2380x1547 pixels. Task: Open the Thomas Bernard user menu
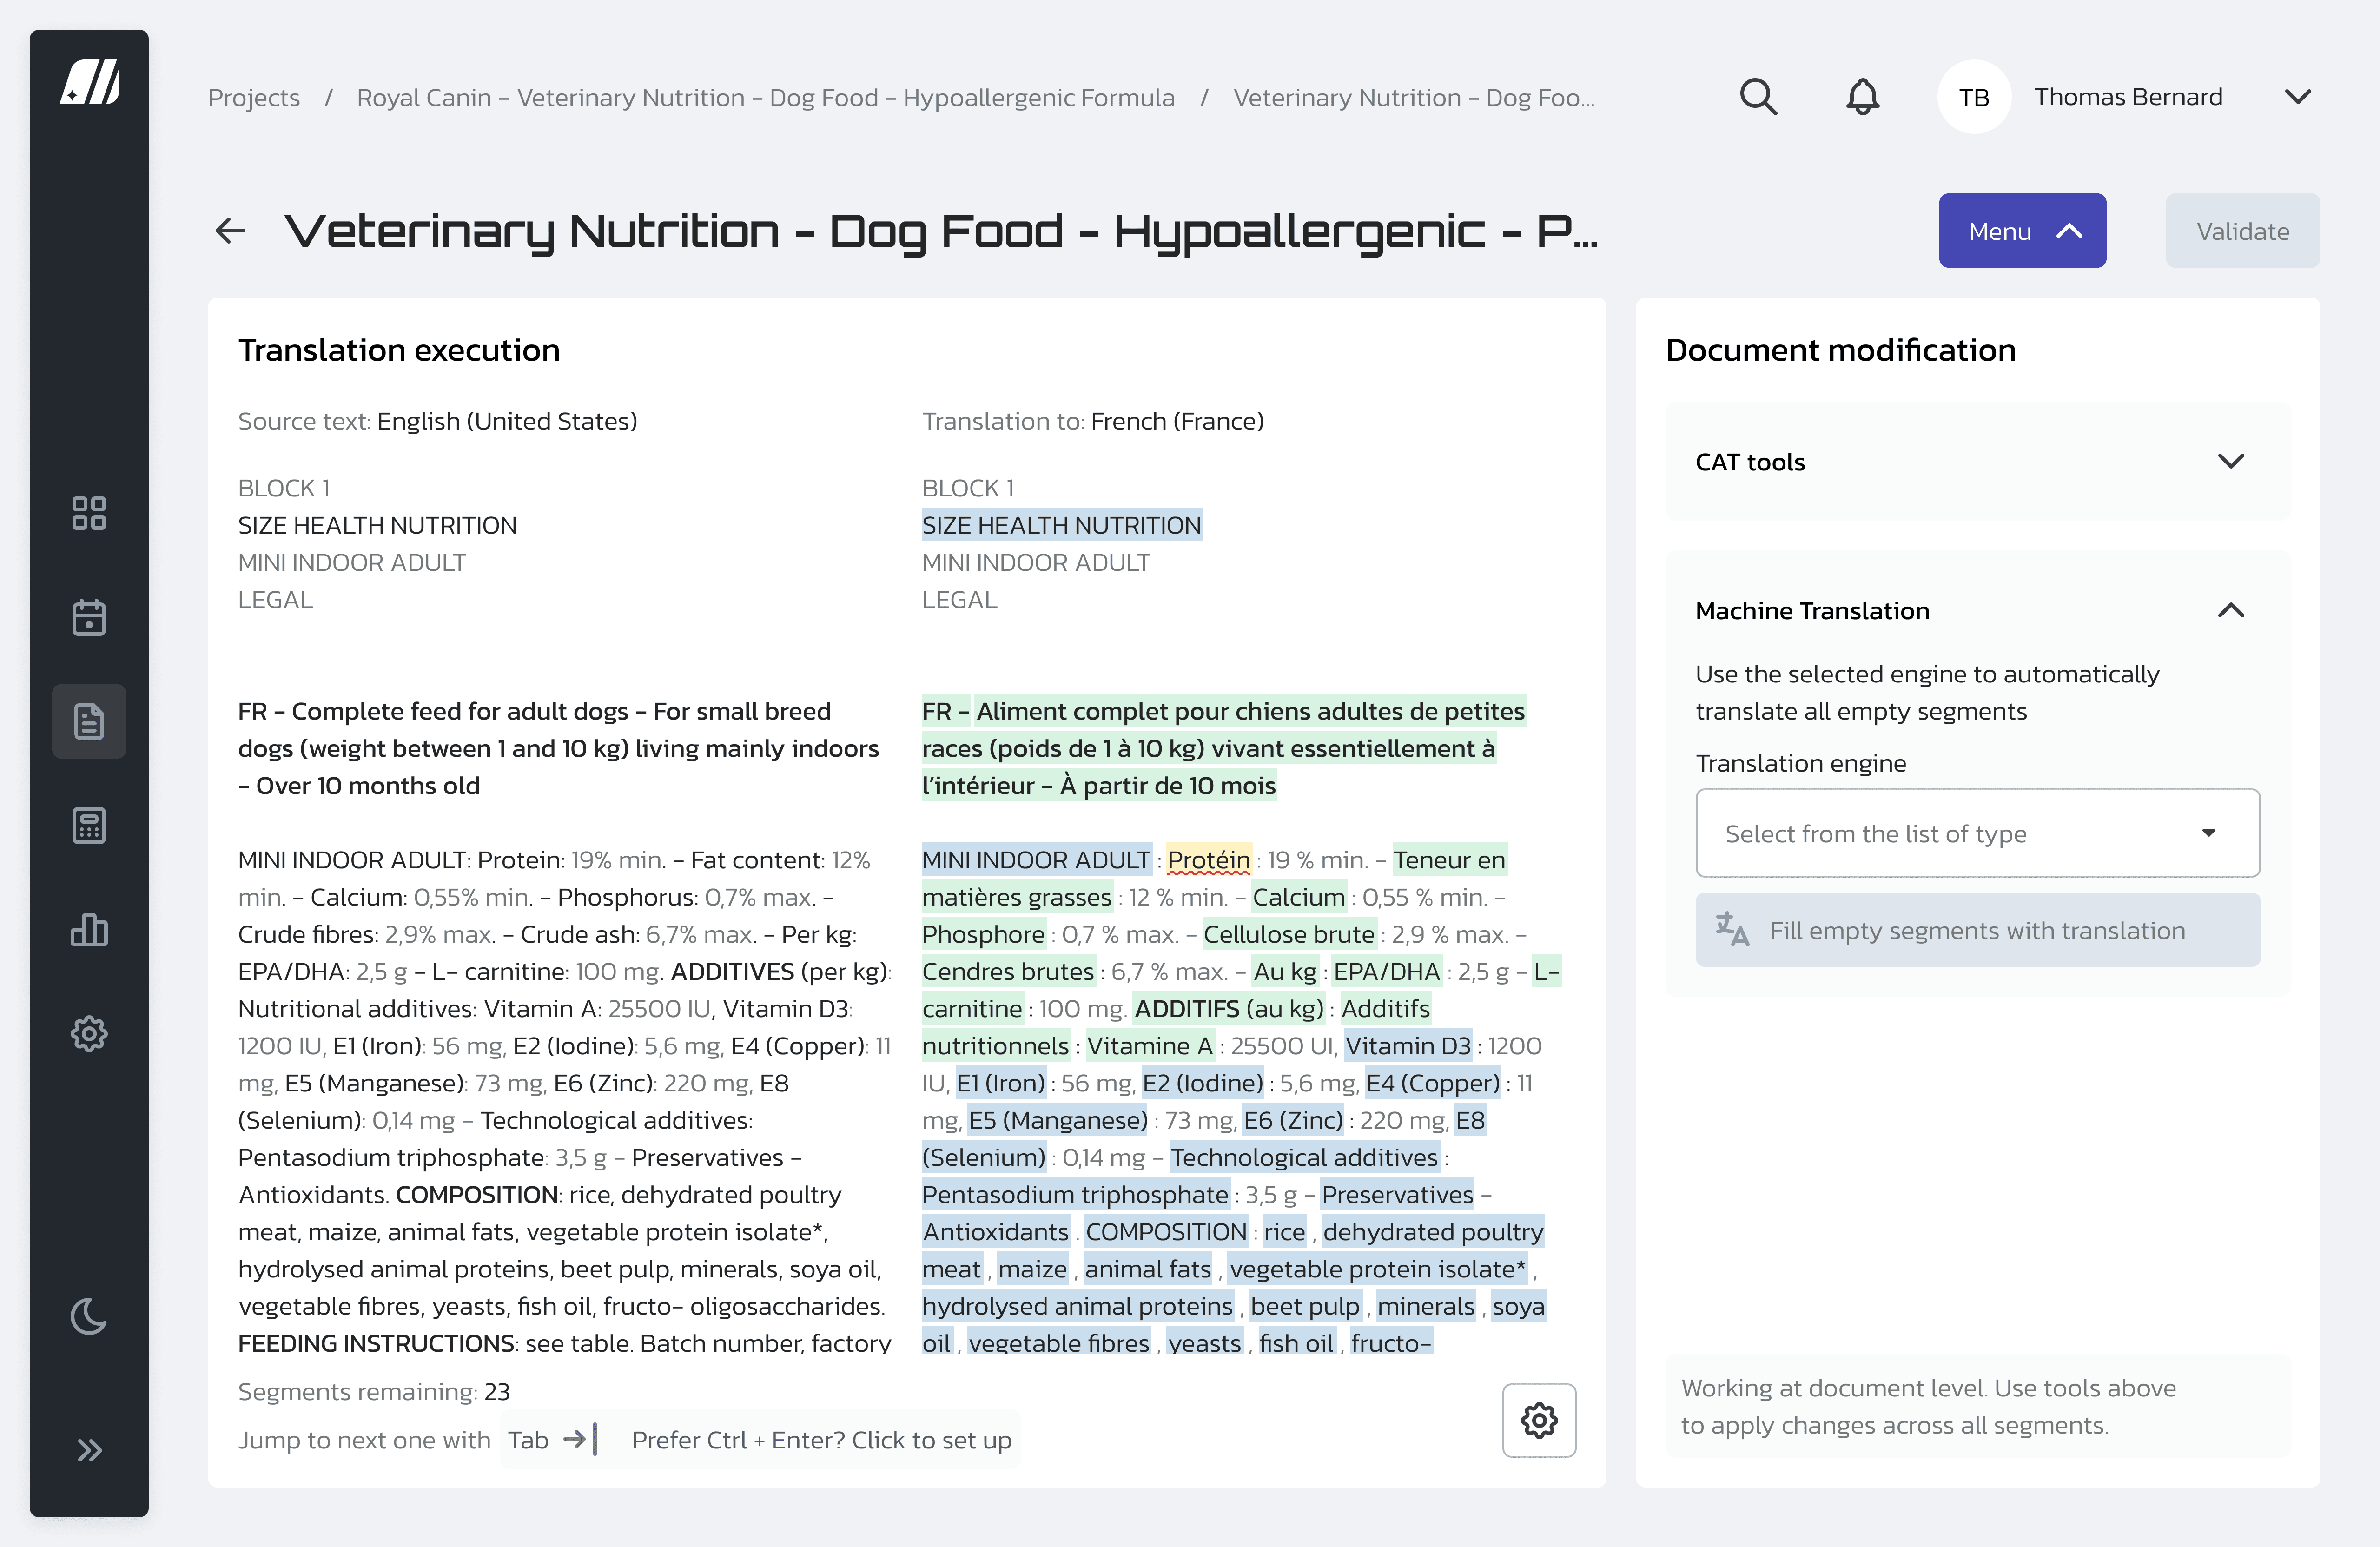(2297, 97)
